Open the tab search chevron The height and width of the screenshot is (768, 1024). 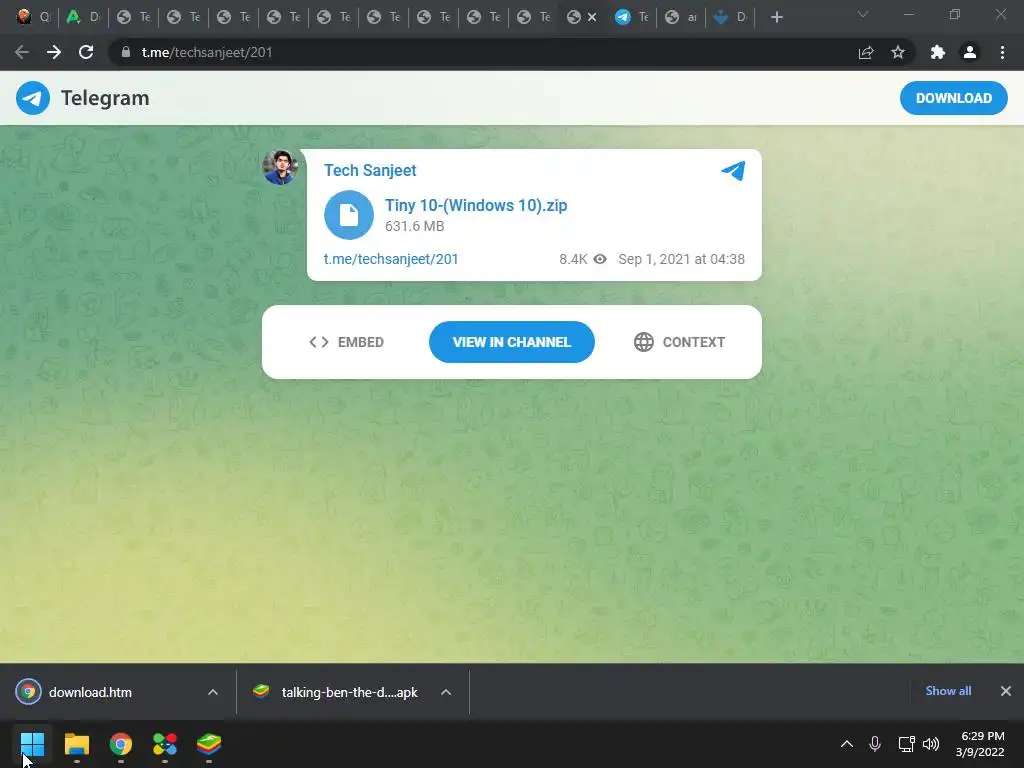pyautogui.click(x=863, y=14)
